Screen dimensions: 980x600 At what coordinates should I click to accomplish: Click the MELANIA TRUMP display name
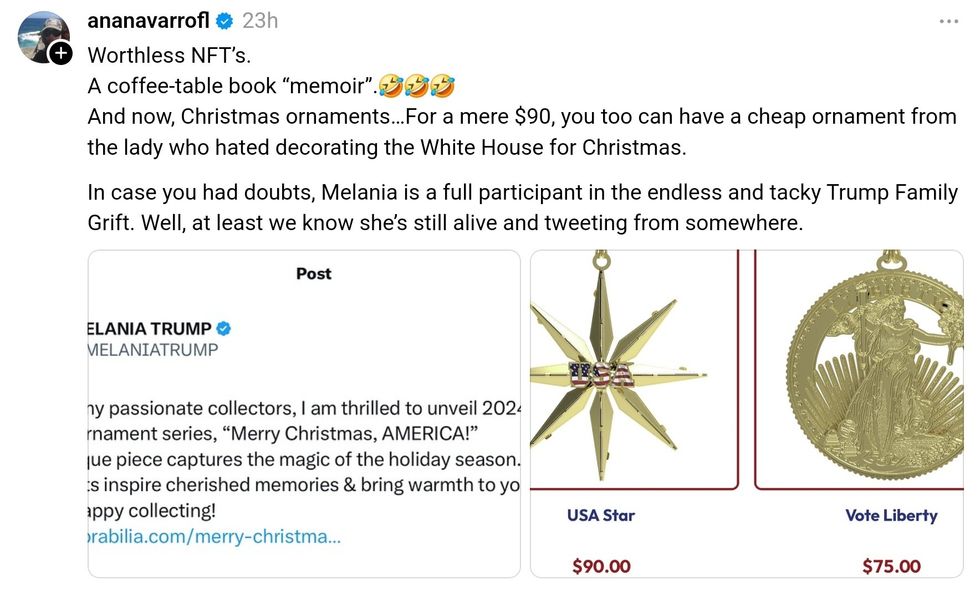[150, 328]
